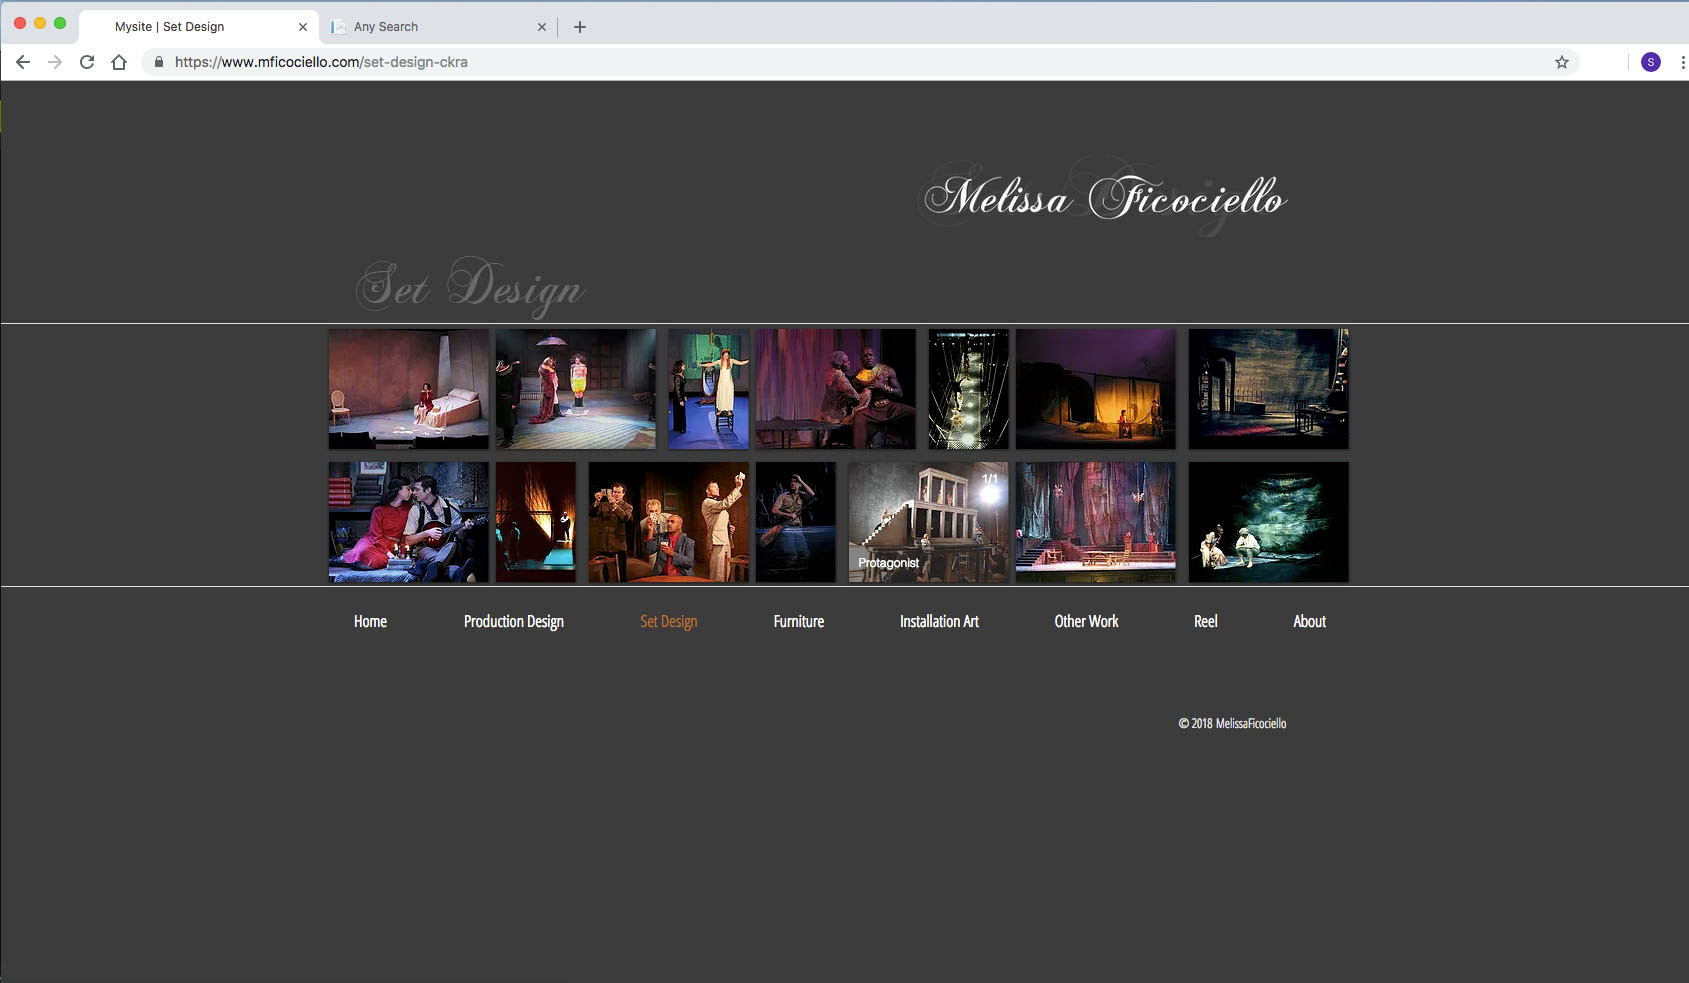Open the About page

pyautogui.click(x=1309, y=621)
